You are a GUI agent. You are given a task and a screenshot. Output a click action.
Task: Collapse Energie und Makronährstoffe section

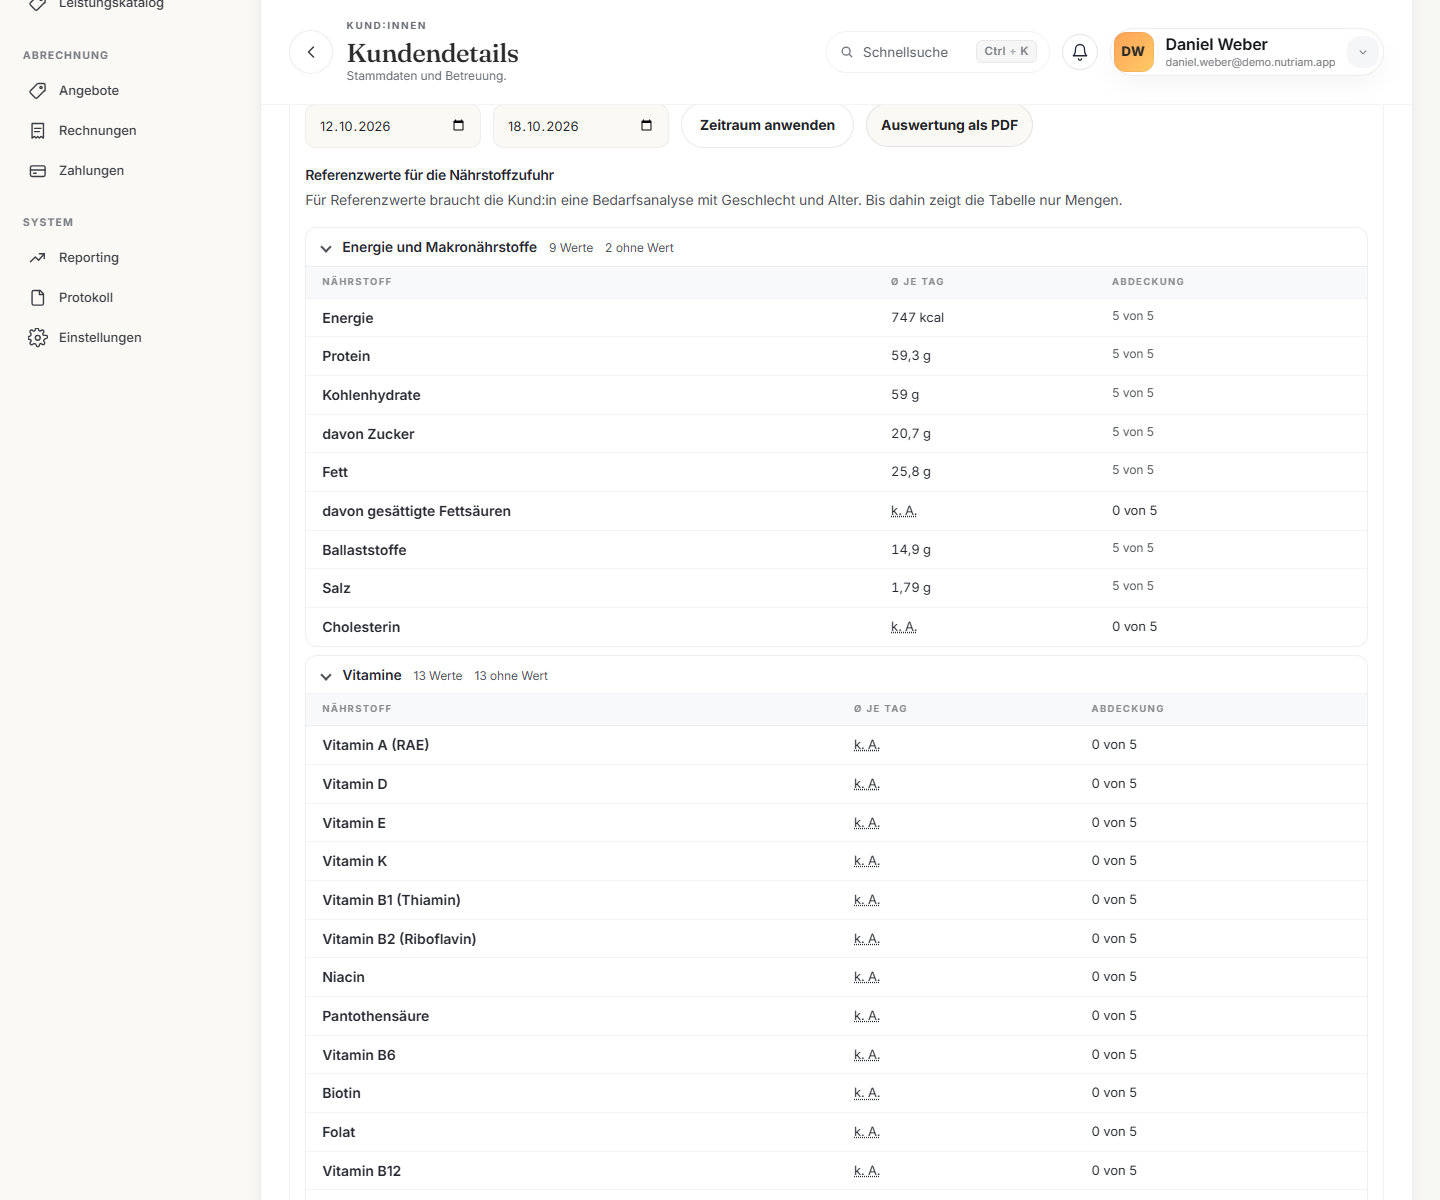[326, 248]
